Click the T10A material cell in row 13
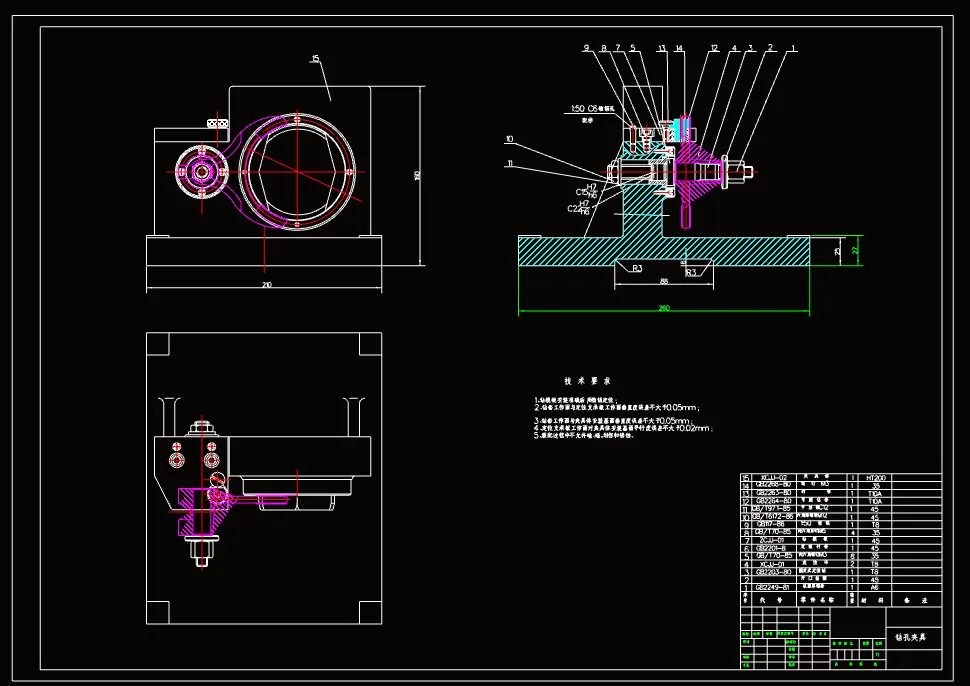970x686 pixels. click(875, 494)
